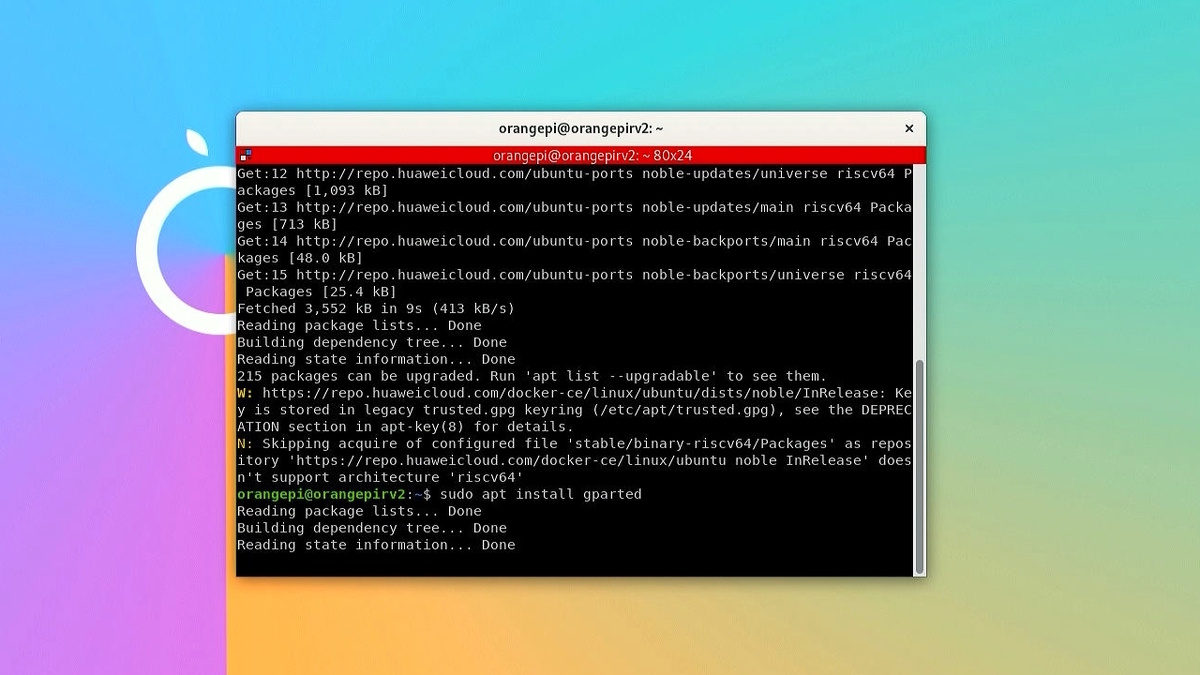Viewport: 1200px width, 675px height.
Task: Click the last 'Reading state information... Done' line
Action: click(376, 545)
